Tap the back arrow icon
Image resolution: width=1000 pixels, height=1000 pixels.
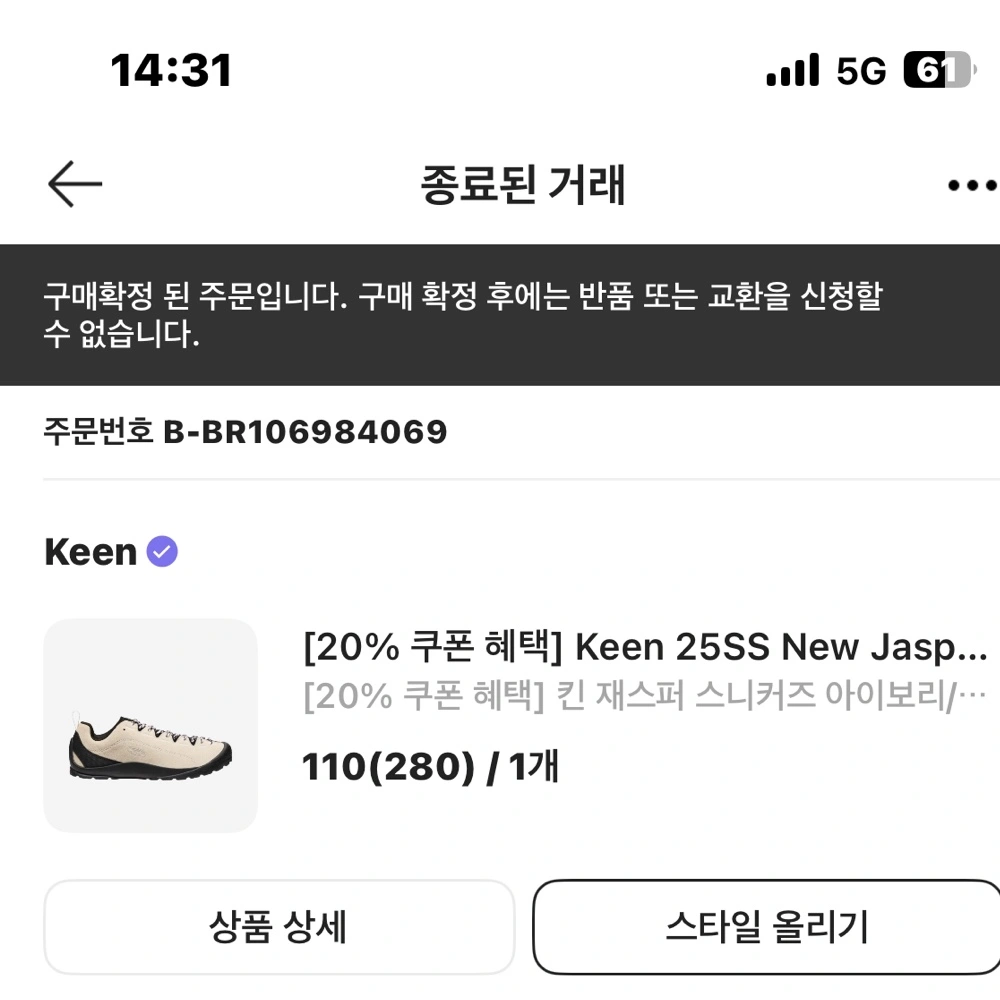point(75,185)
